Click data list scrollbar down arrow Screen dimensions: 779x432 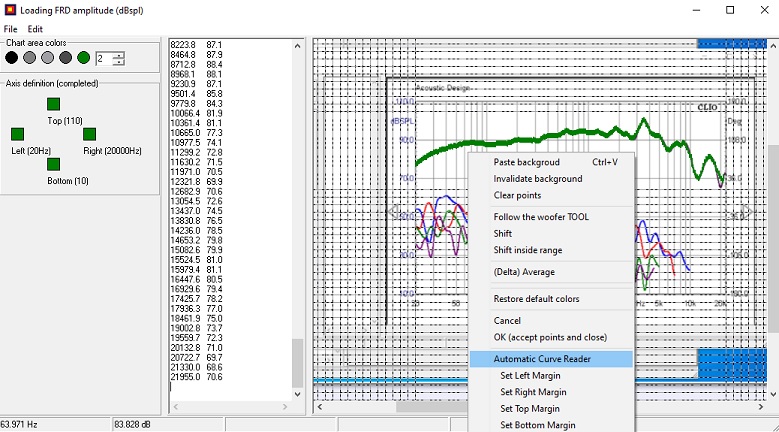(x=297, y=394)
